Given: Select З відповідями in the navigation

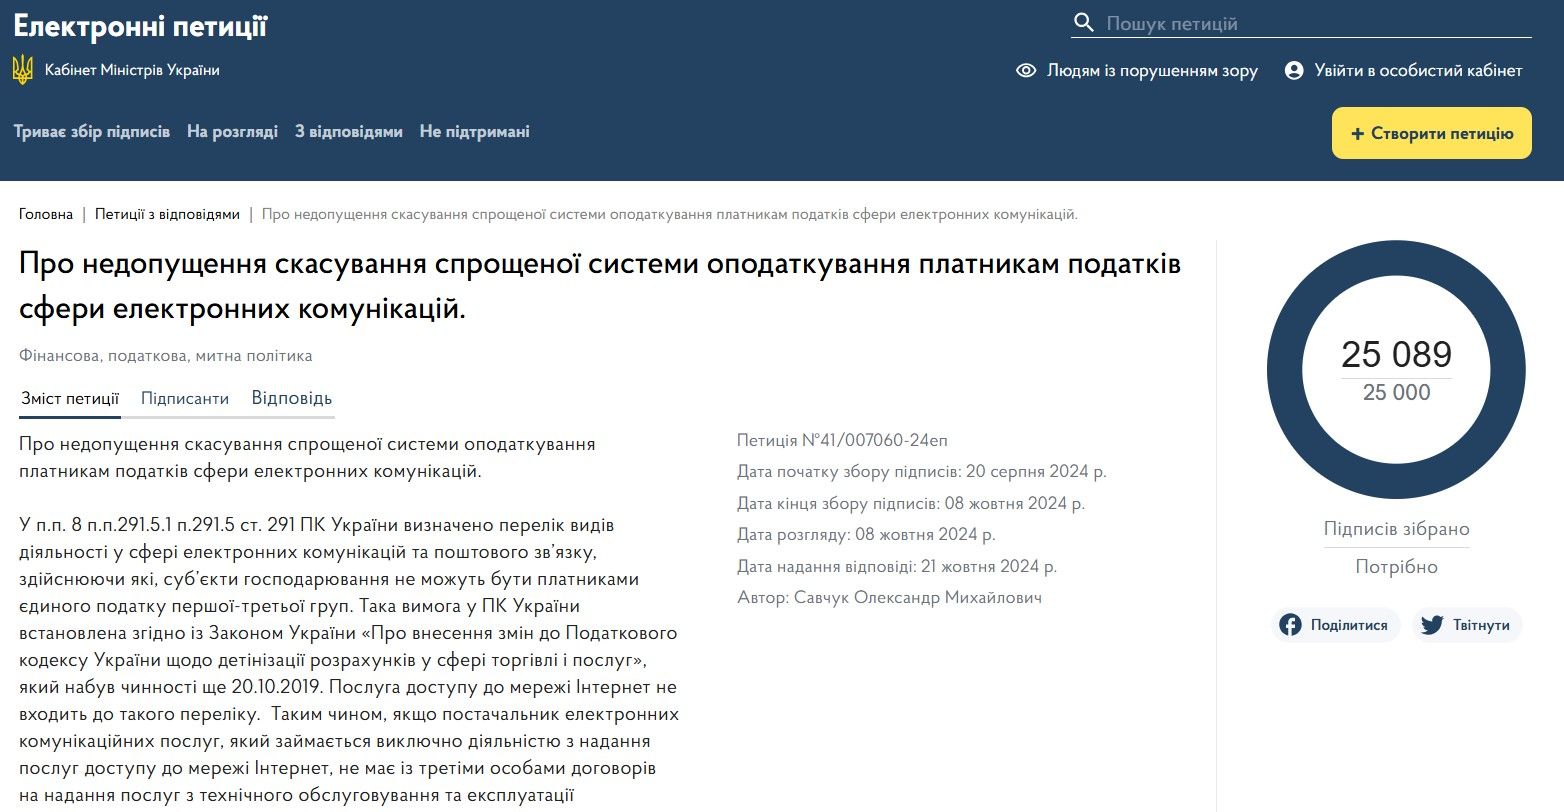Looking at the screenshot, I should pyautogui.click(x=347, y=131).
